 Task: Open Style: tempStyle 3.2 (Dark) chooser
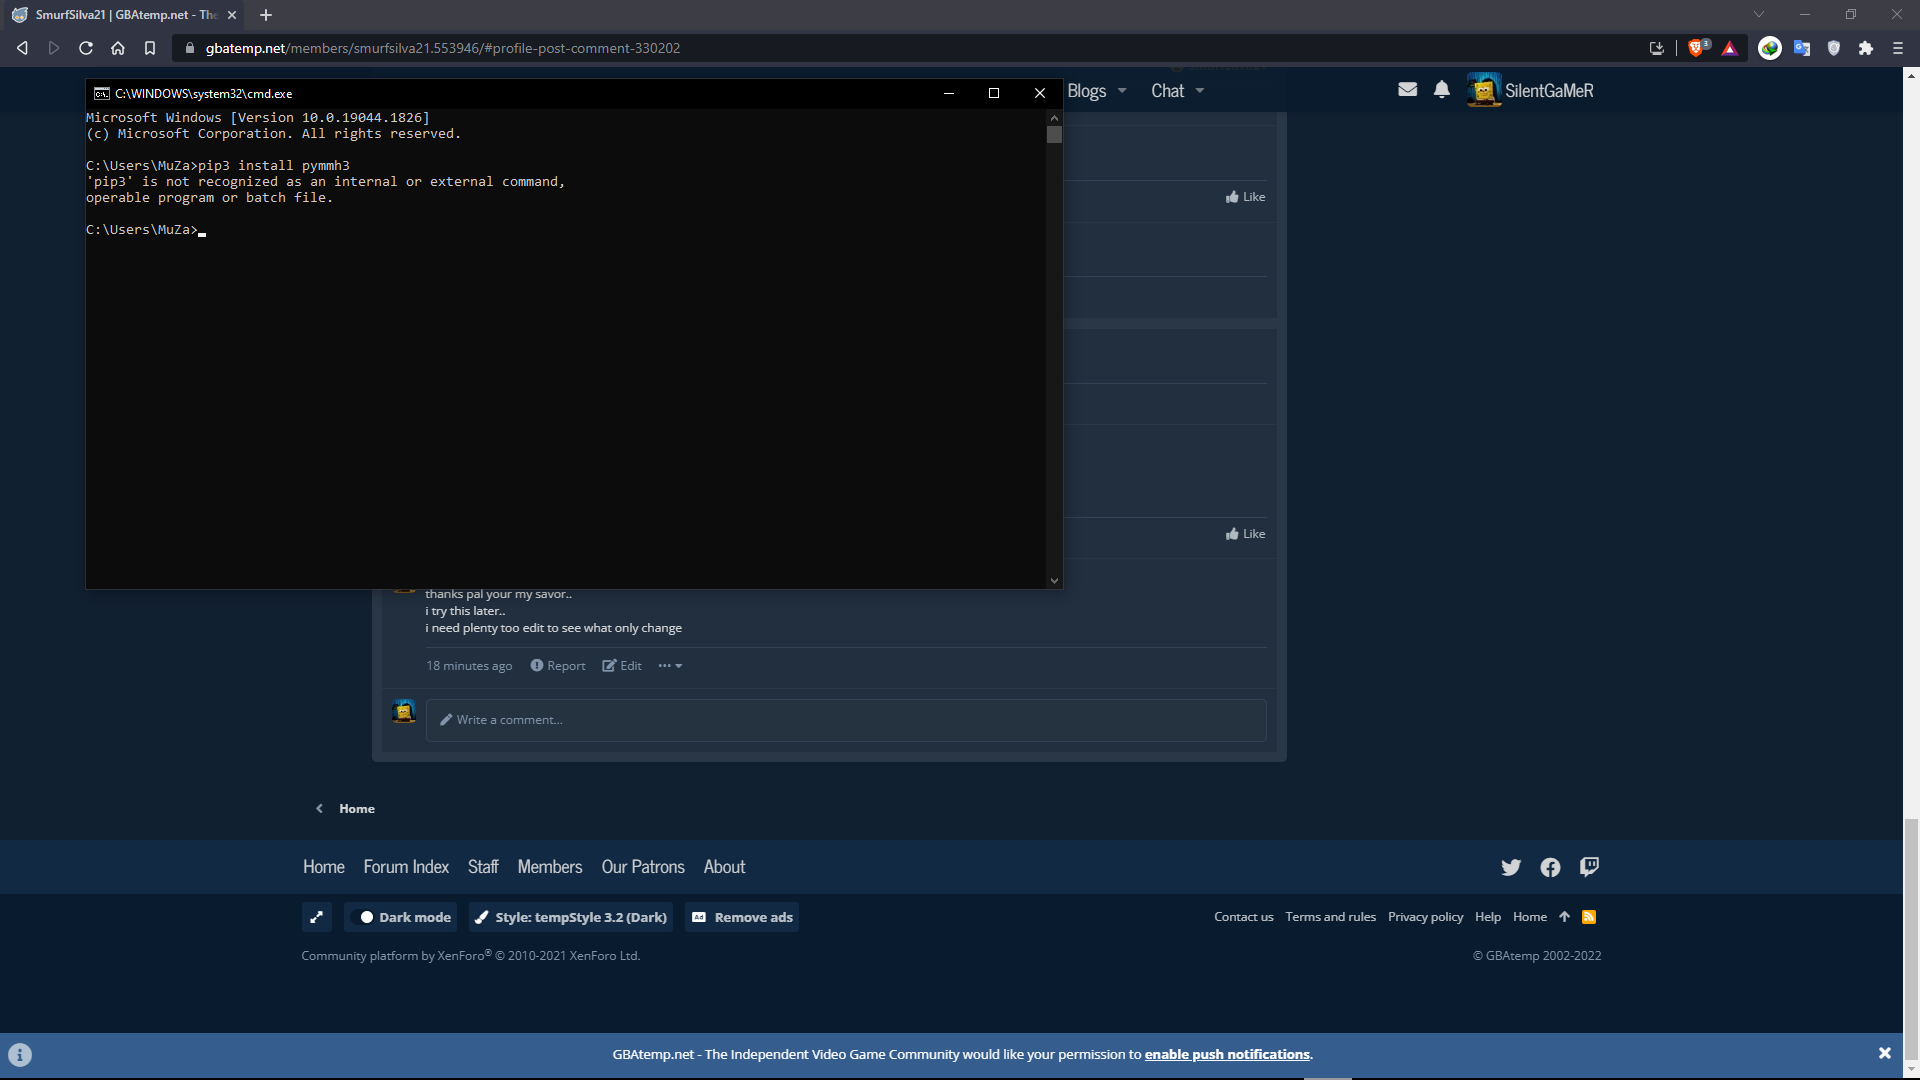pyautogui.click(x=570, y=917)
